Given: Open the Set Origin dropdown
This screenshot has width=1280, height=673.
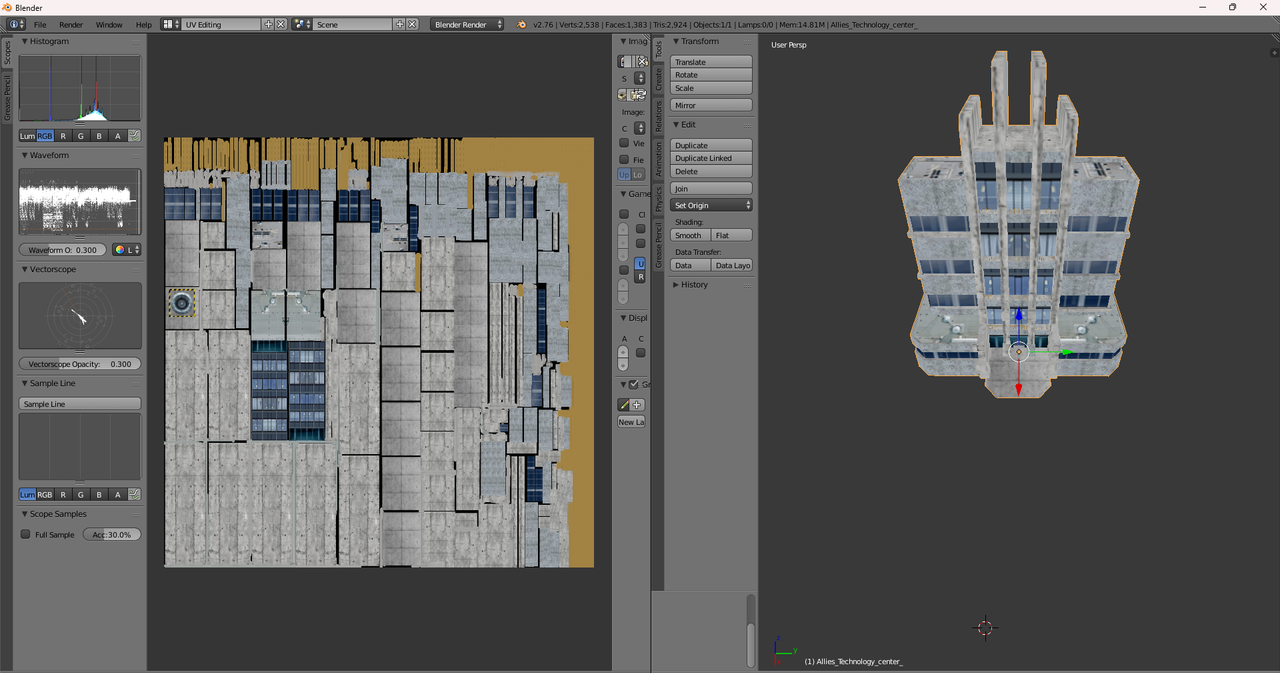Looking at the screenshot, I should 711,205.
